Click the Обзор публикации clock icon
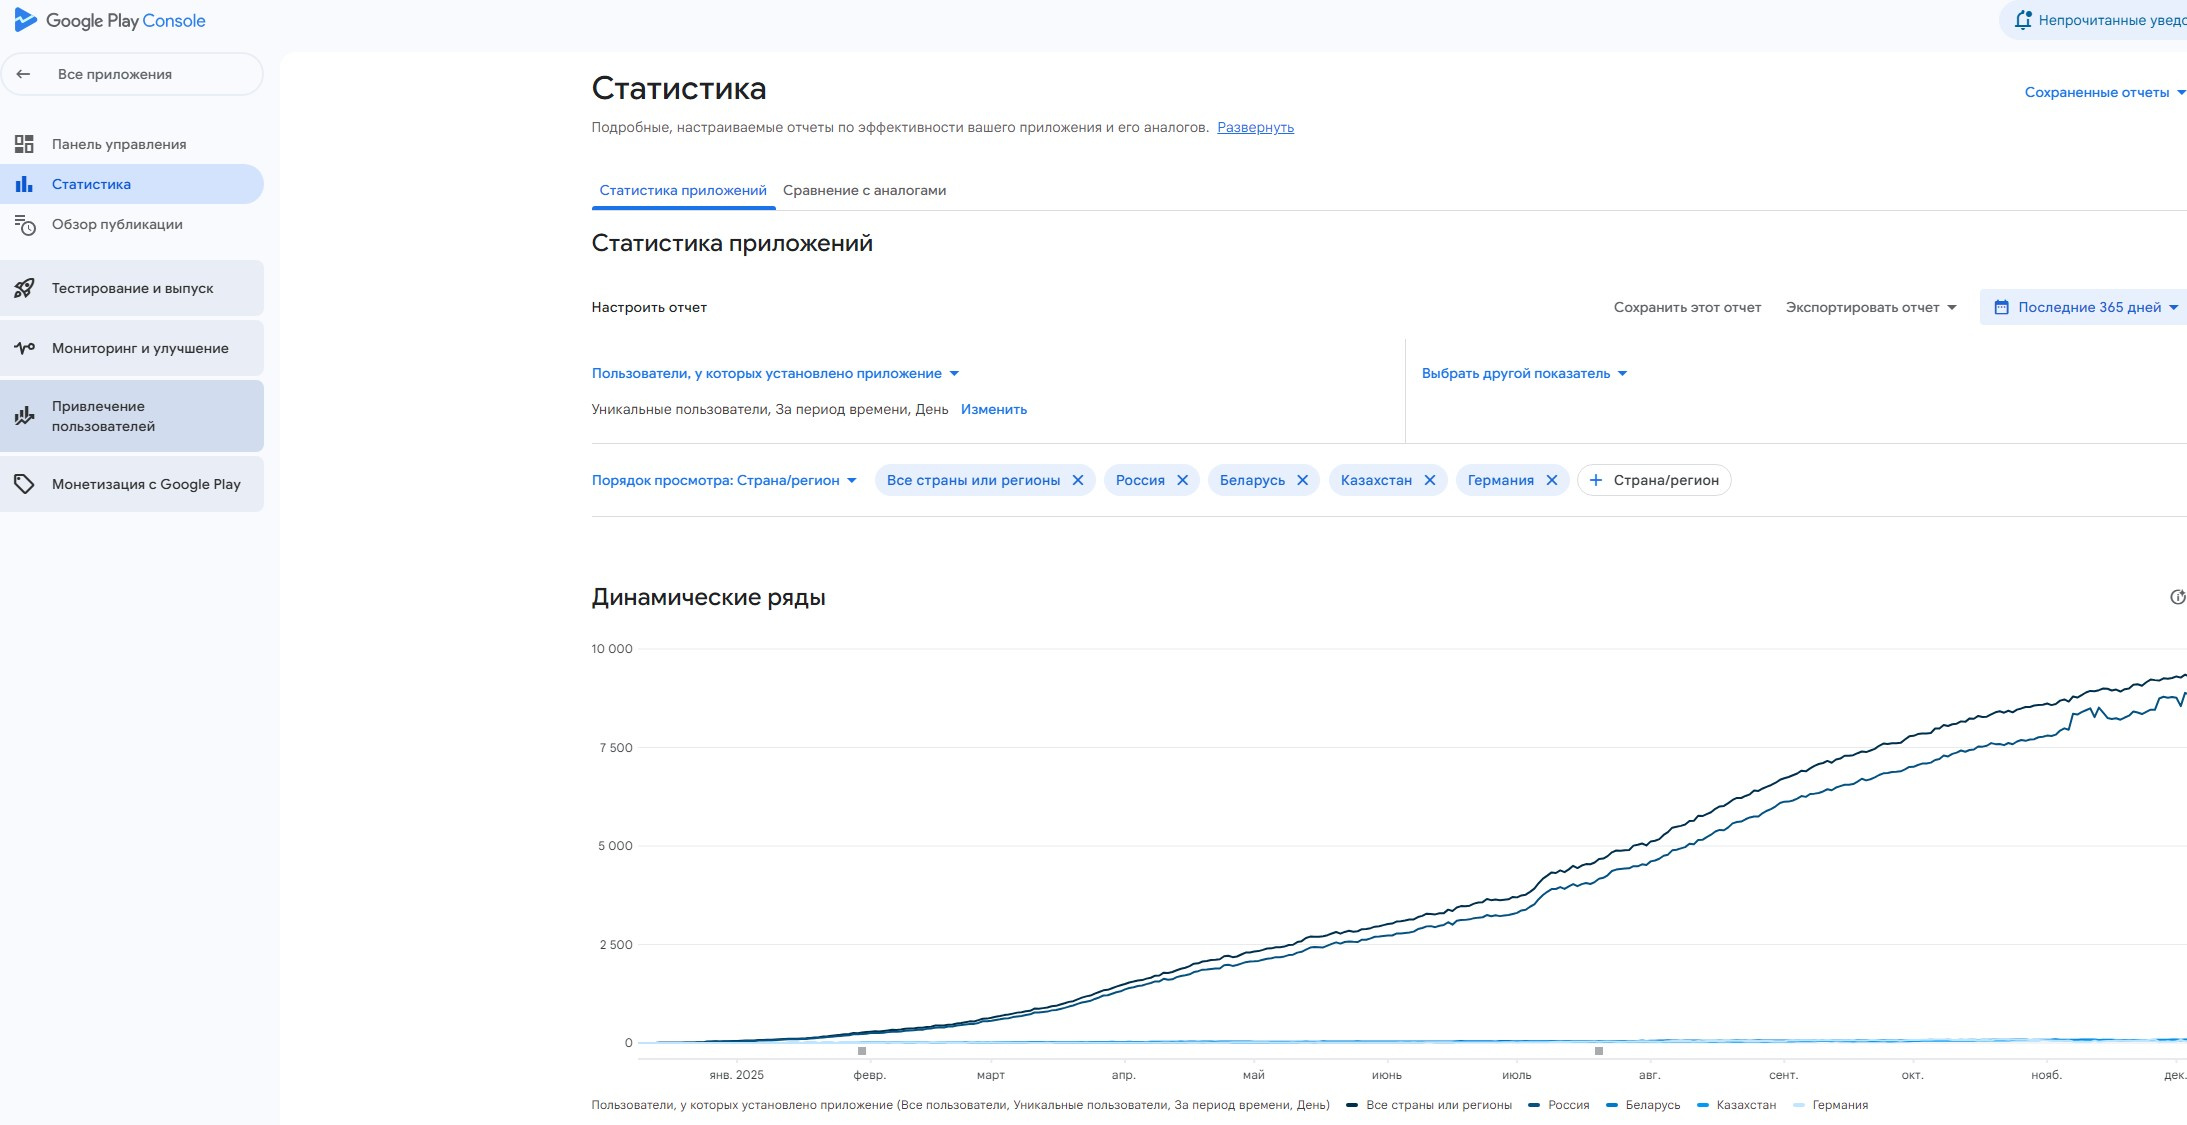2187x1125 pixels. coord(24,225)
